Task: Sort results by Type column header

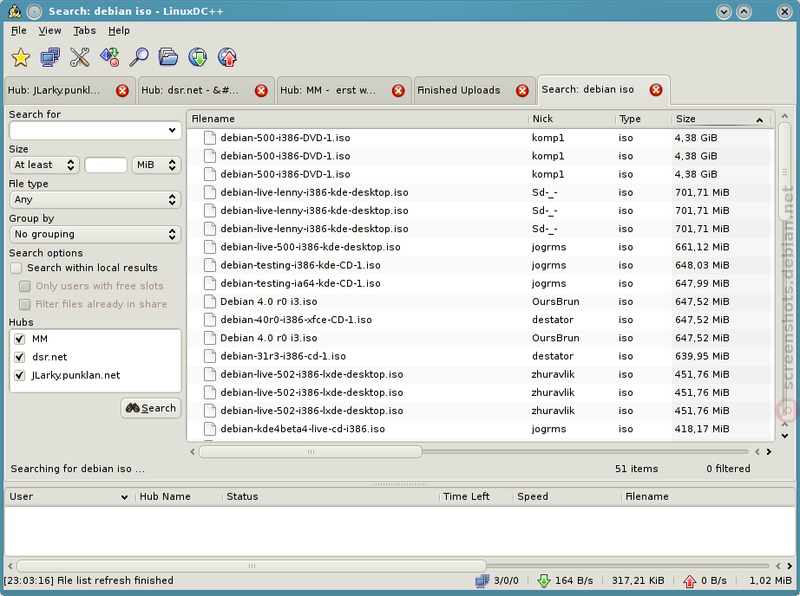Action: [643, 119]
